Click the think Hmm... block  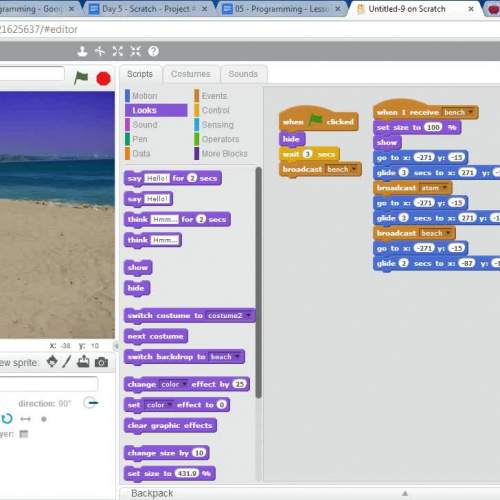[x=153, y=240]
